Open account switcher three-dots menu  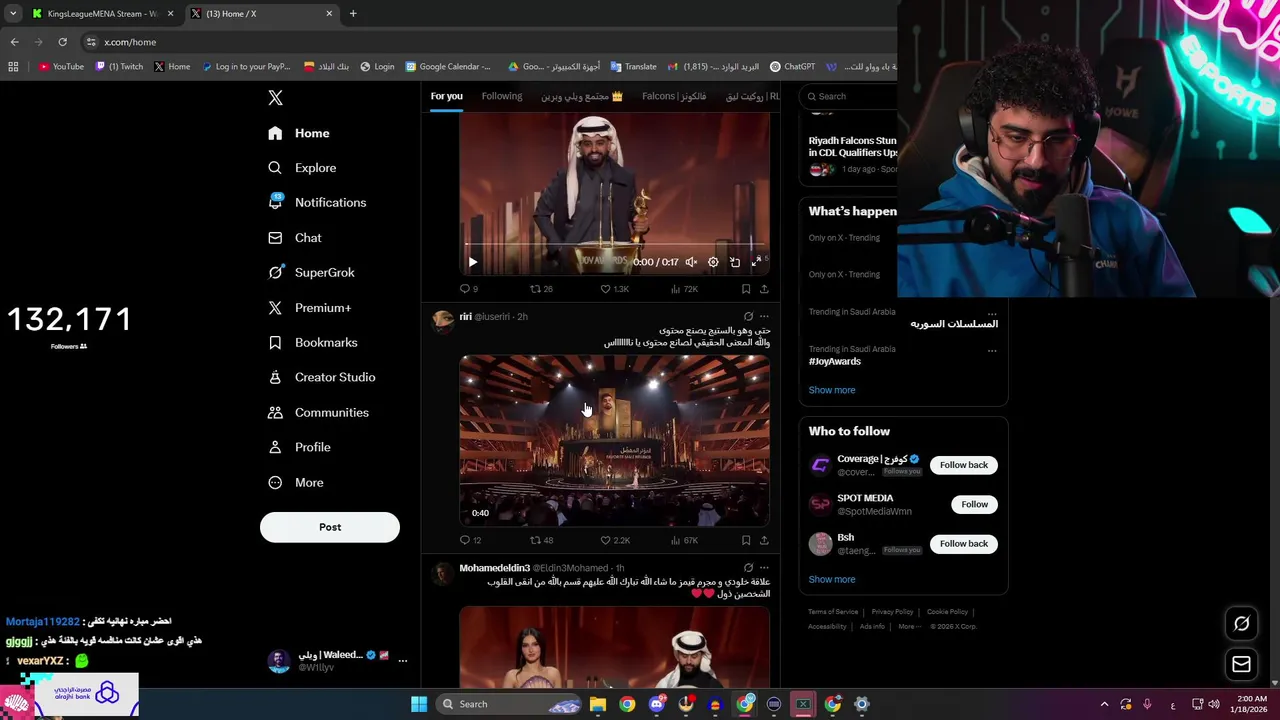click(403, 660)
